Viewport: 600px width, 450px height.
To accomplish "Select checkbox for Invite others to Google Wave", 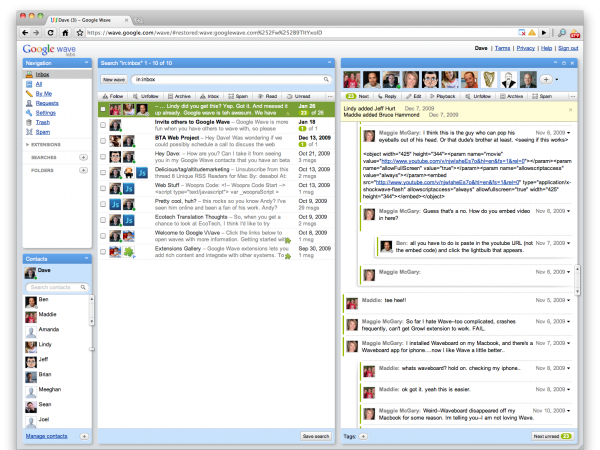I will point(103,125).
